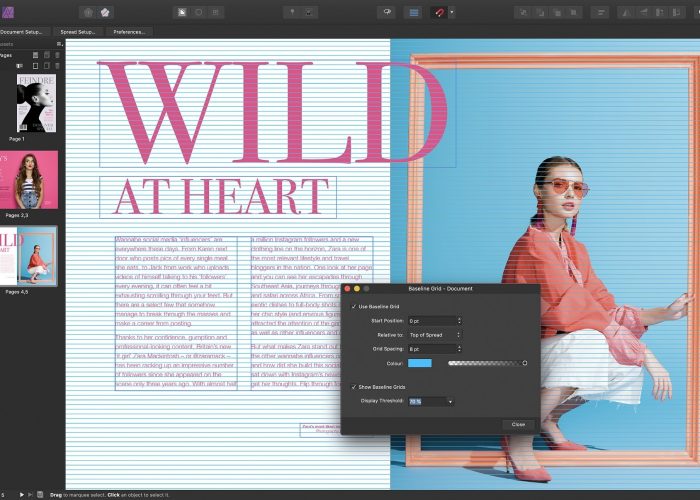Uncheck the Show Baseline Grids checkbox
Viewport: 700px width, 500px height.
(354, 387)
